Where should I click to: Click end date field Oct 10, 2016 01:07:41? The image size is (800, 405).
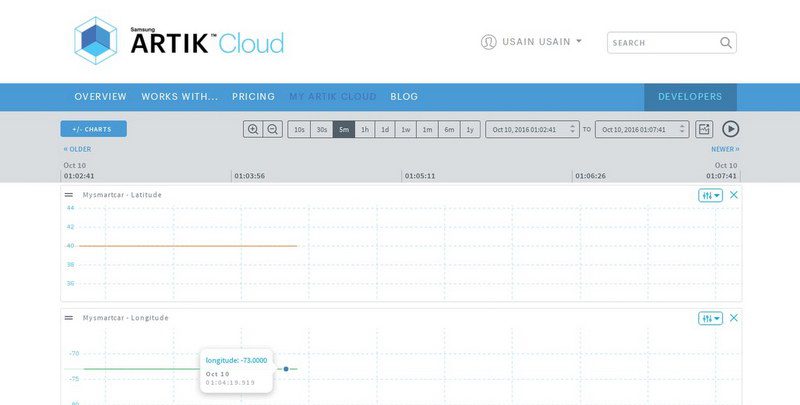tap(642, 130)
